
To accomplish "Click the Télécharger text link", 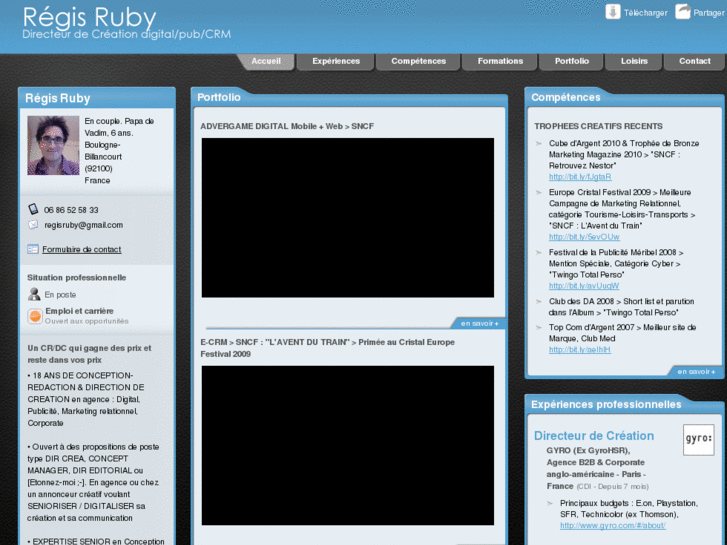I will (x=645, y=13).
